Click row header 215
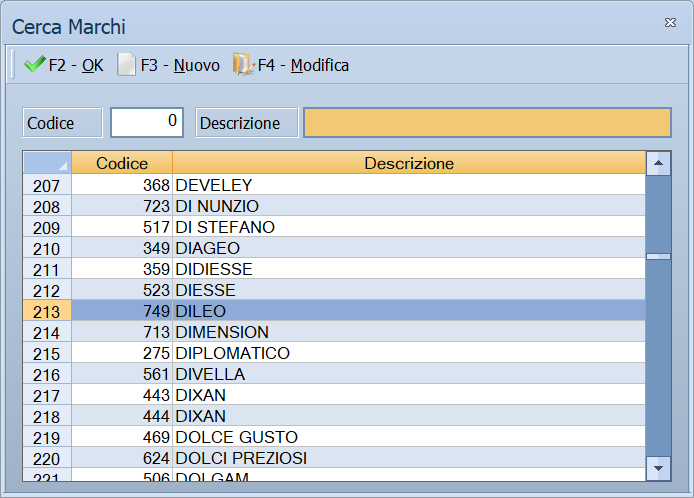The width and height of the screenshot is (694, 498). [x=47, y=353]
